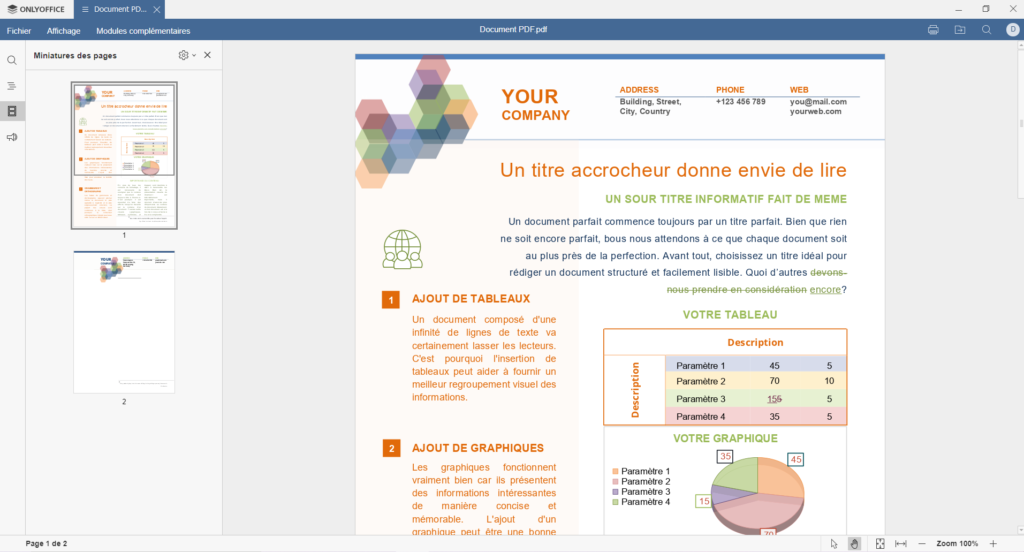Click the Paramètre 4 legend color swatch
Image resolution: width=1024 pixels, height=552 pixels.
[615, 502]
